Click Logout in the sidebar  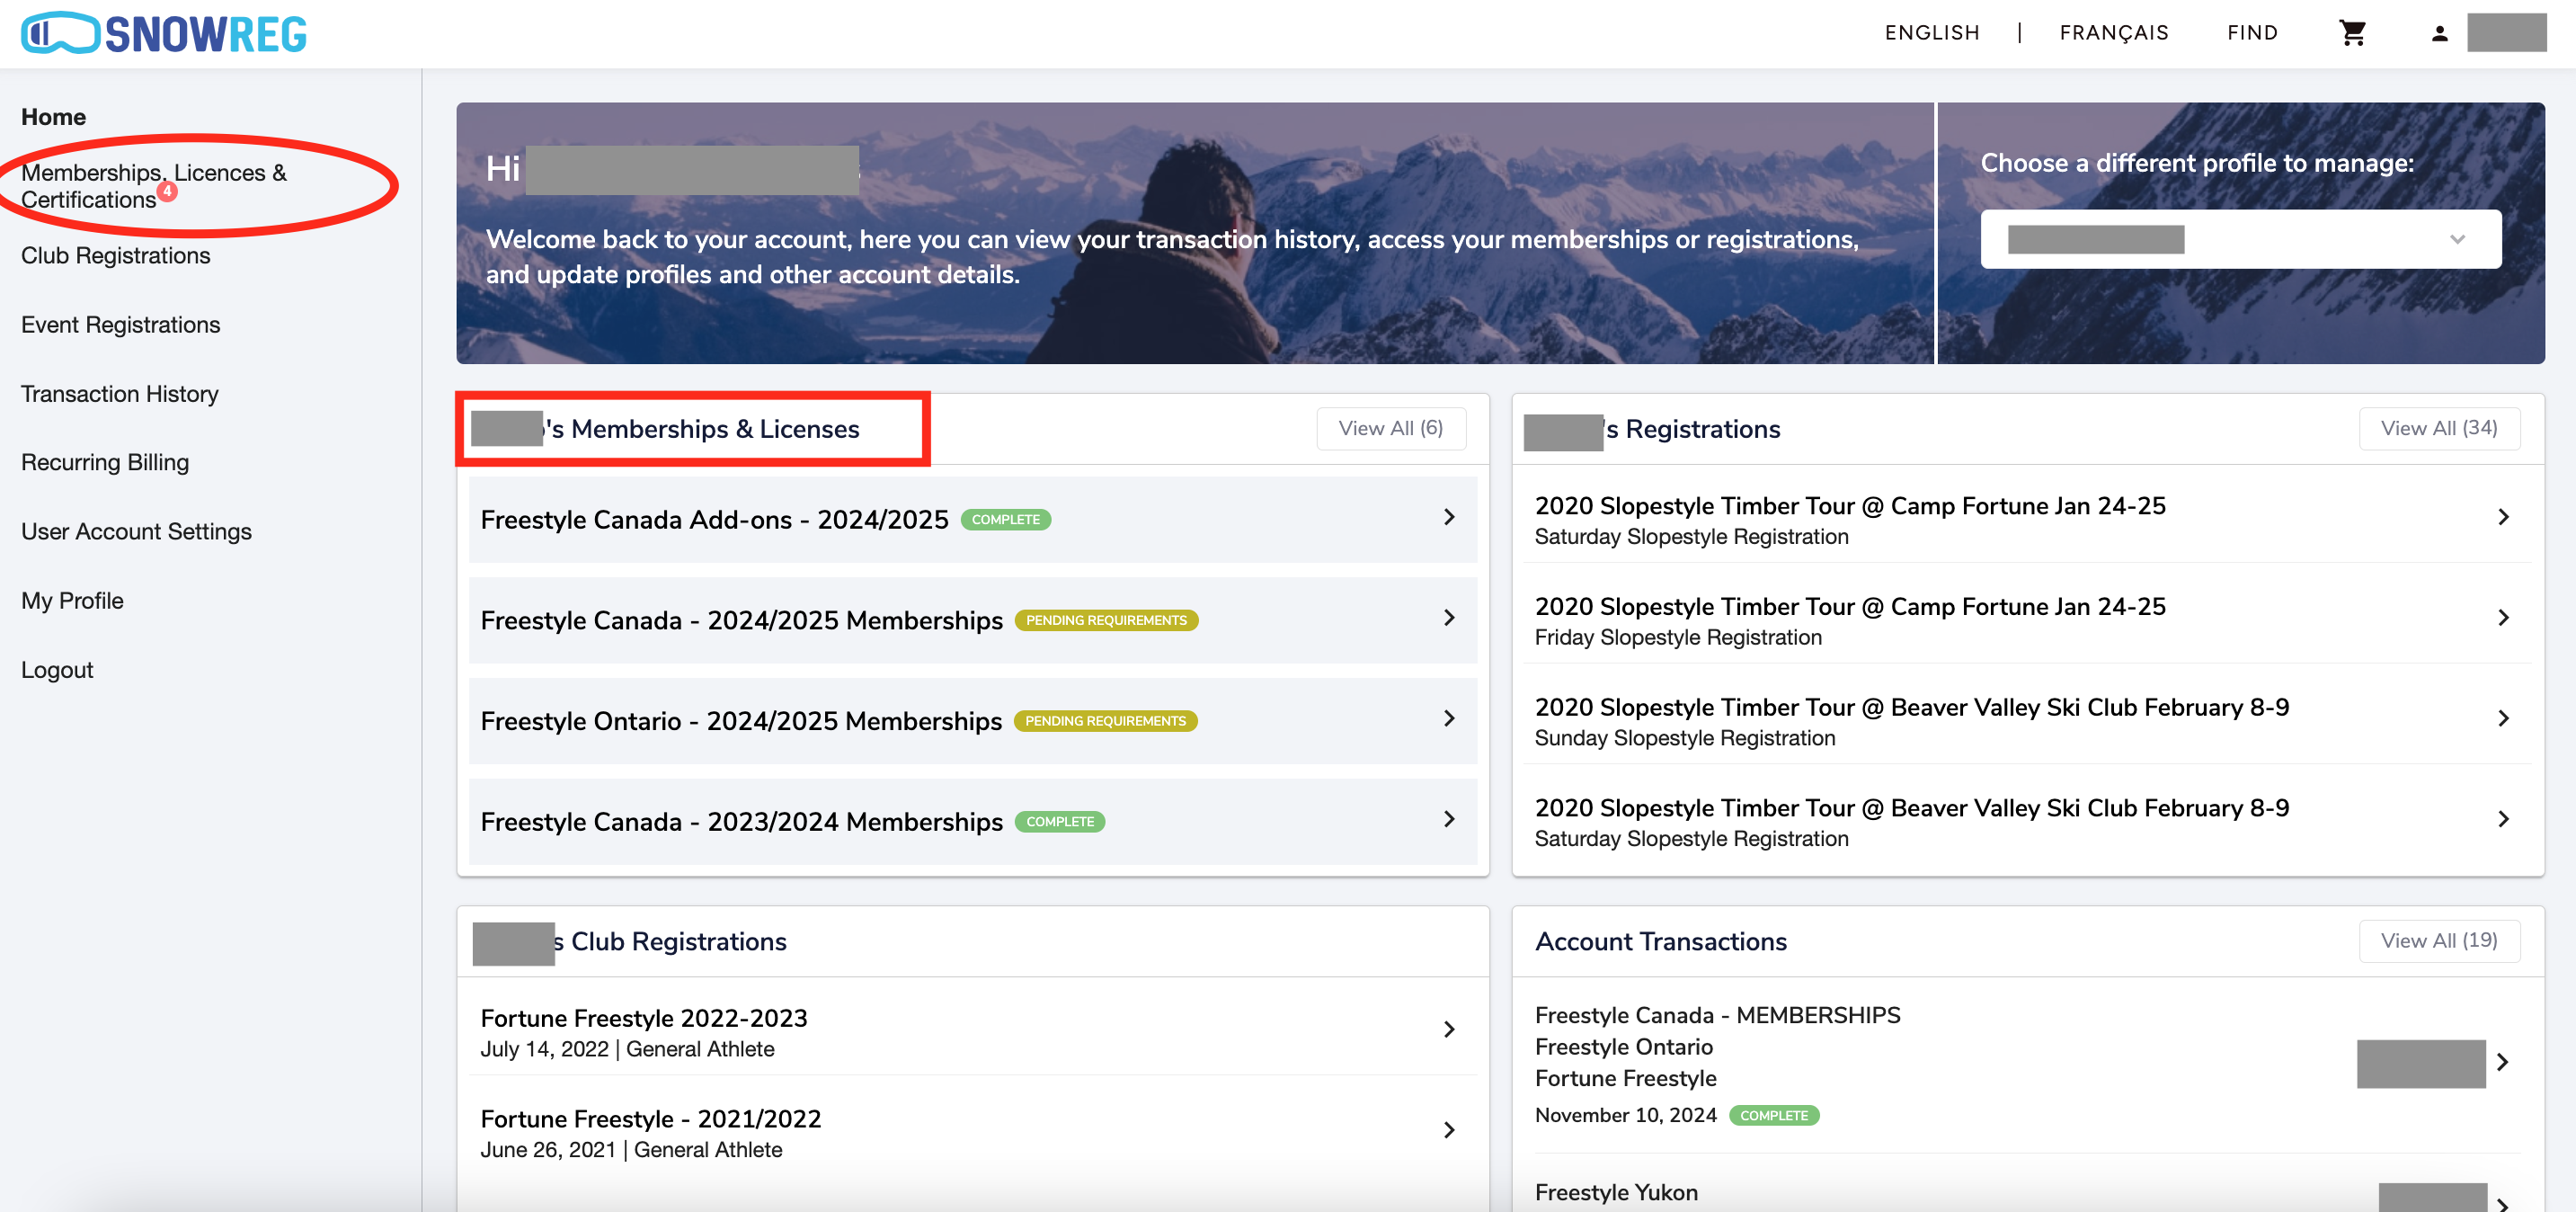click(57, 669)
